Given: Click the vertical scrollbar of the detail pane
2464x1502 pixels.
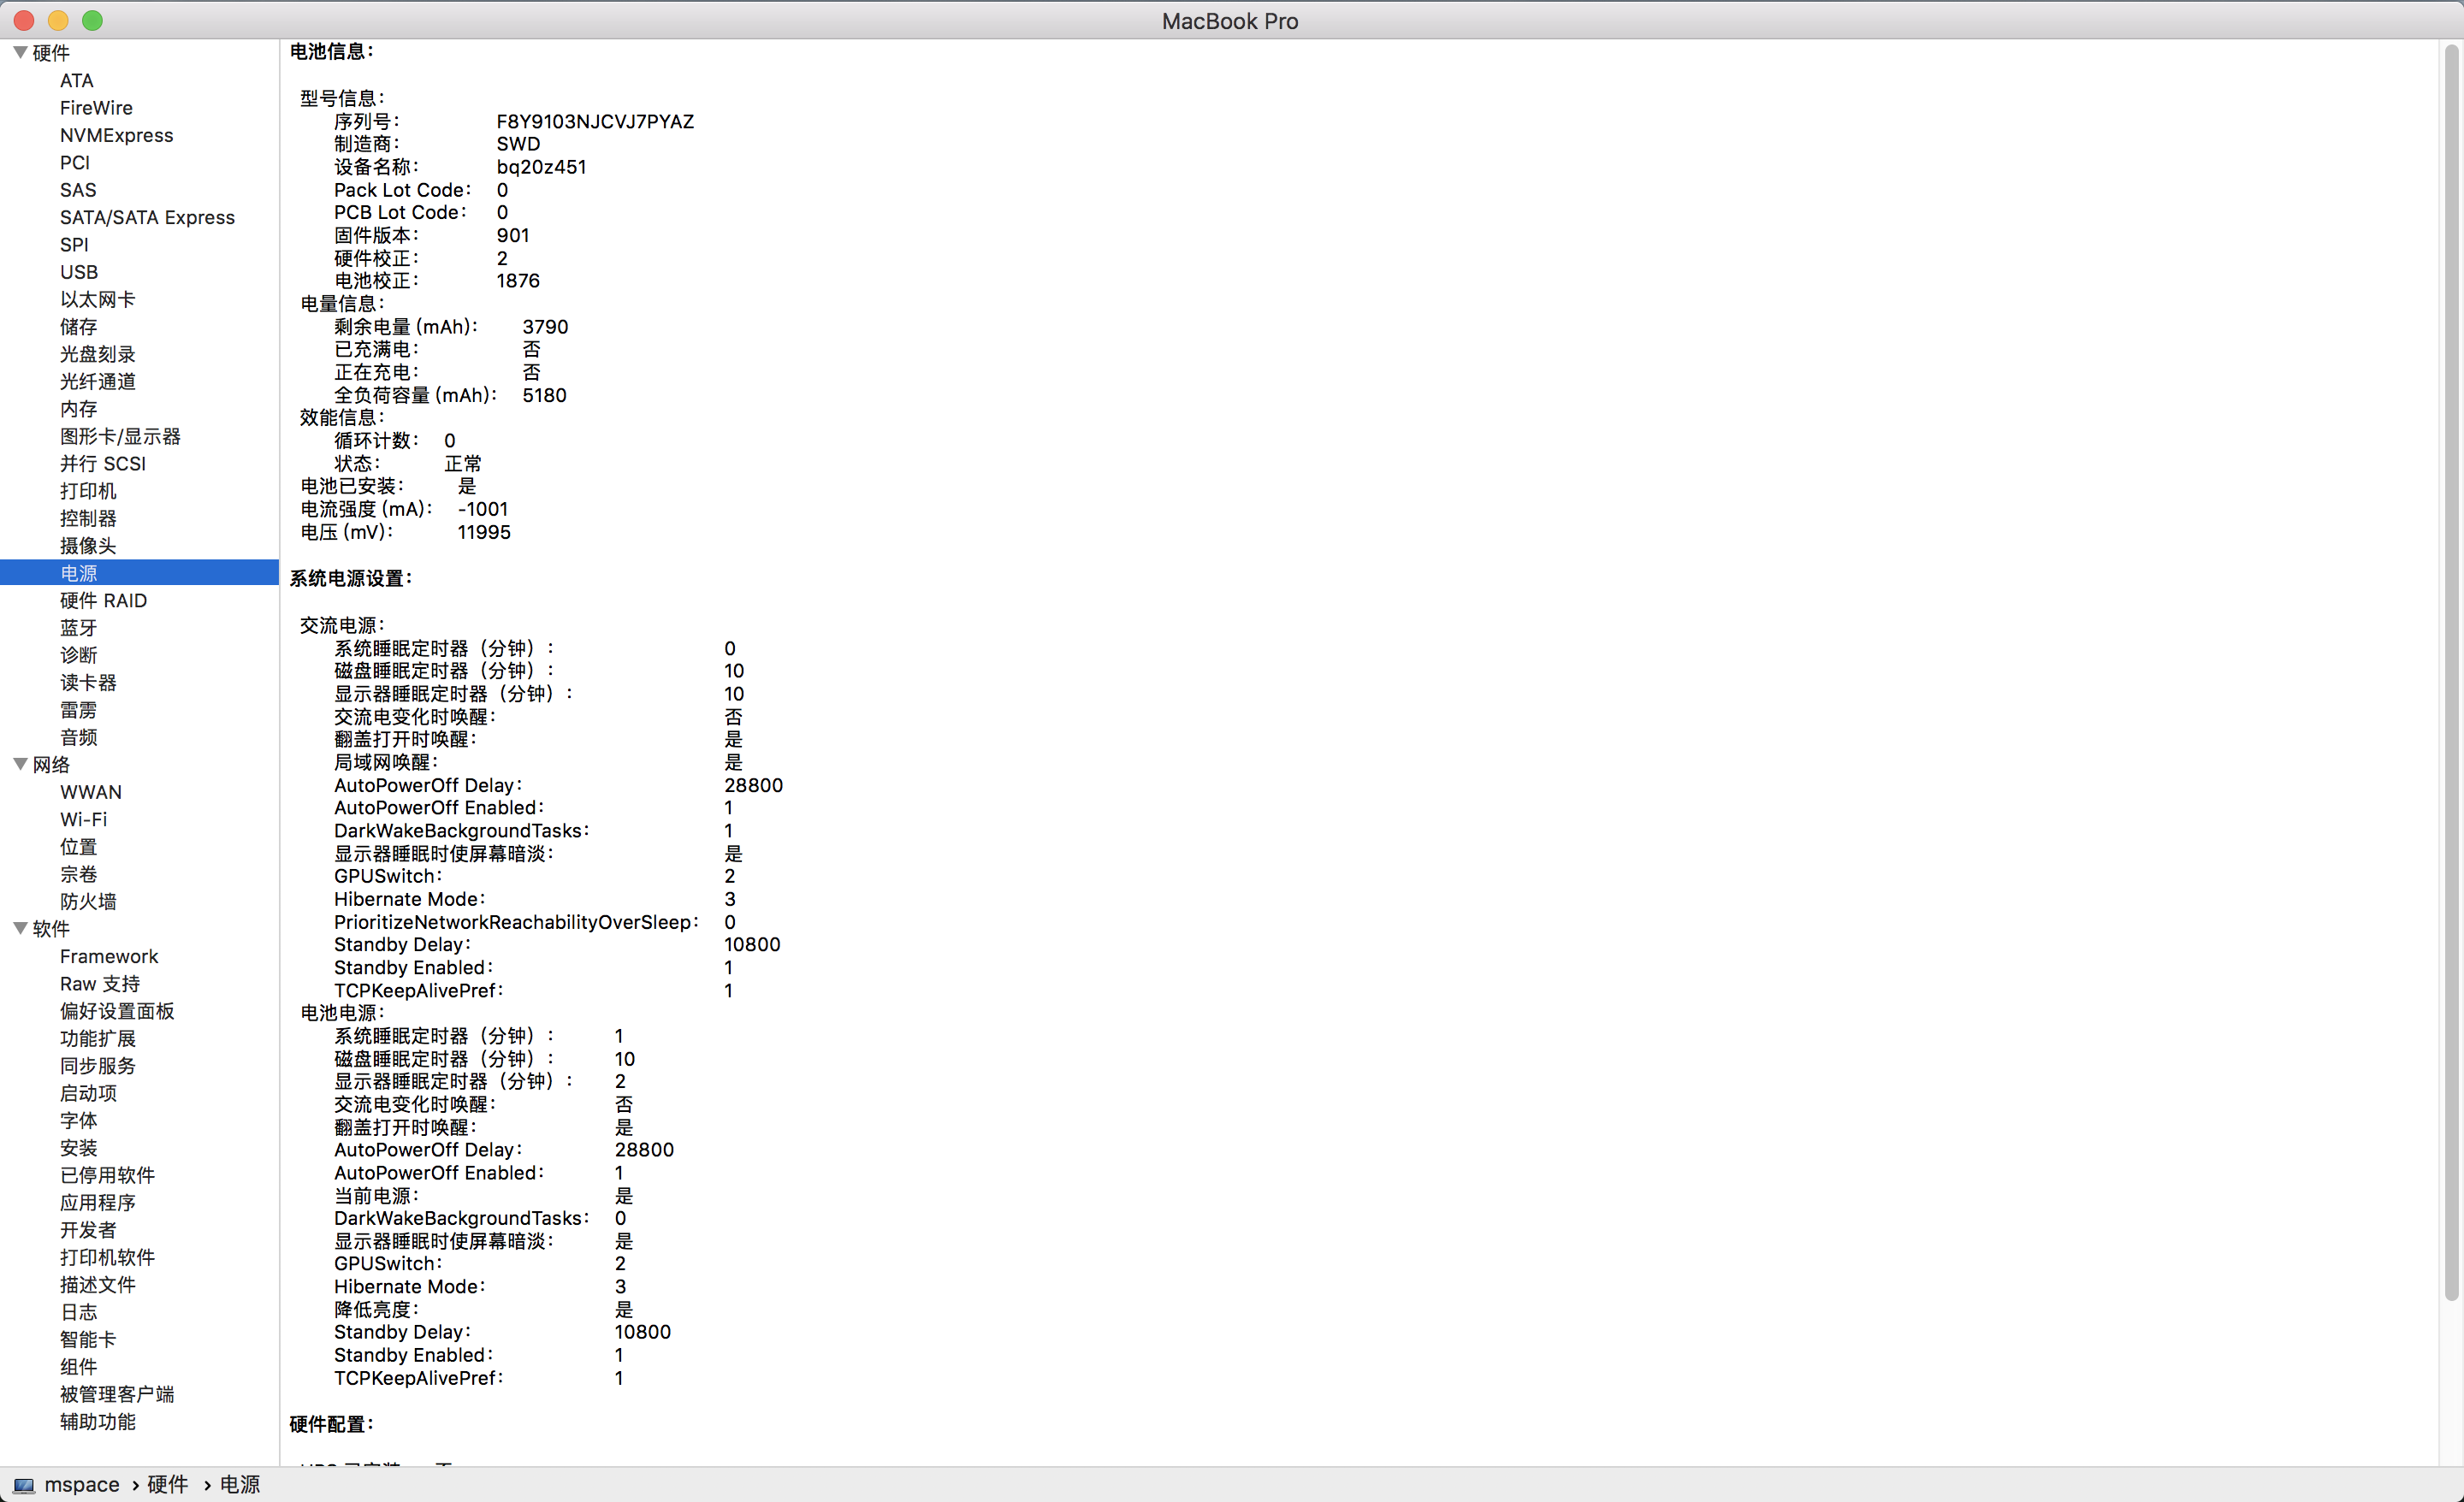Looking at the screenshot, I should tap(2451, 672).
